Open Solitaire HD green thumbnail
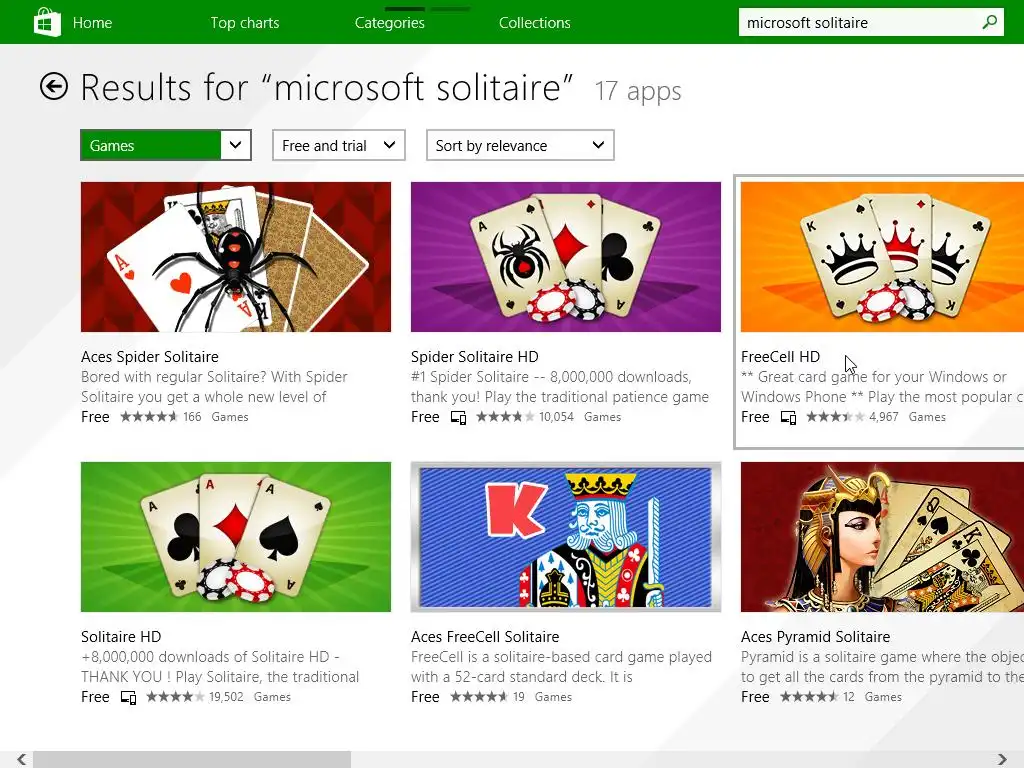The width and height of the screenshot is (1024, 768). point(236,537)
